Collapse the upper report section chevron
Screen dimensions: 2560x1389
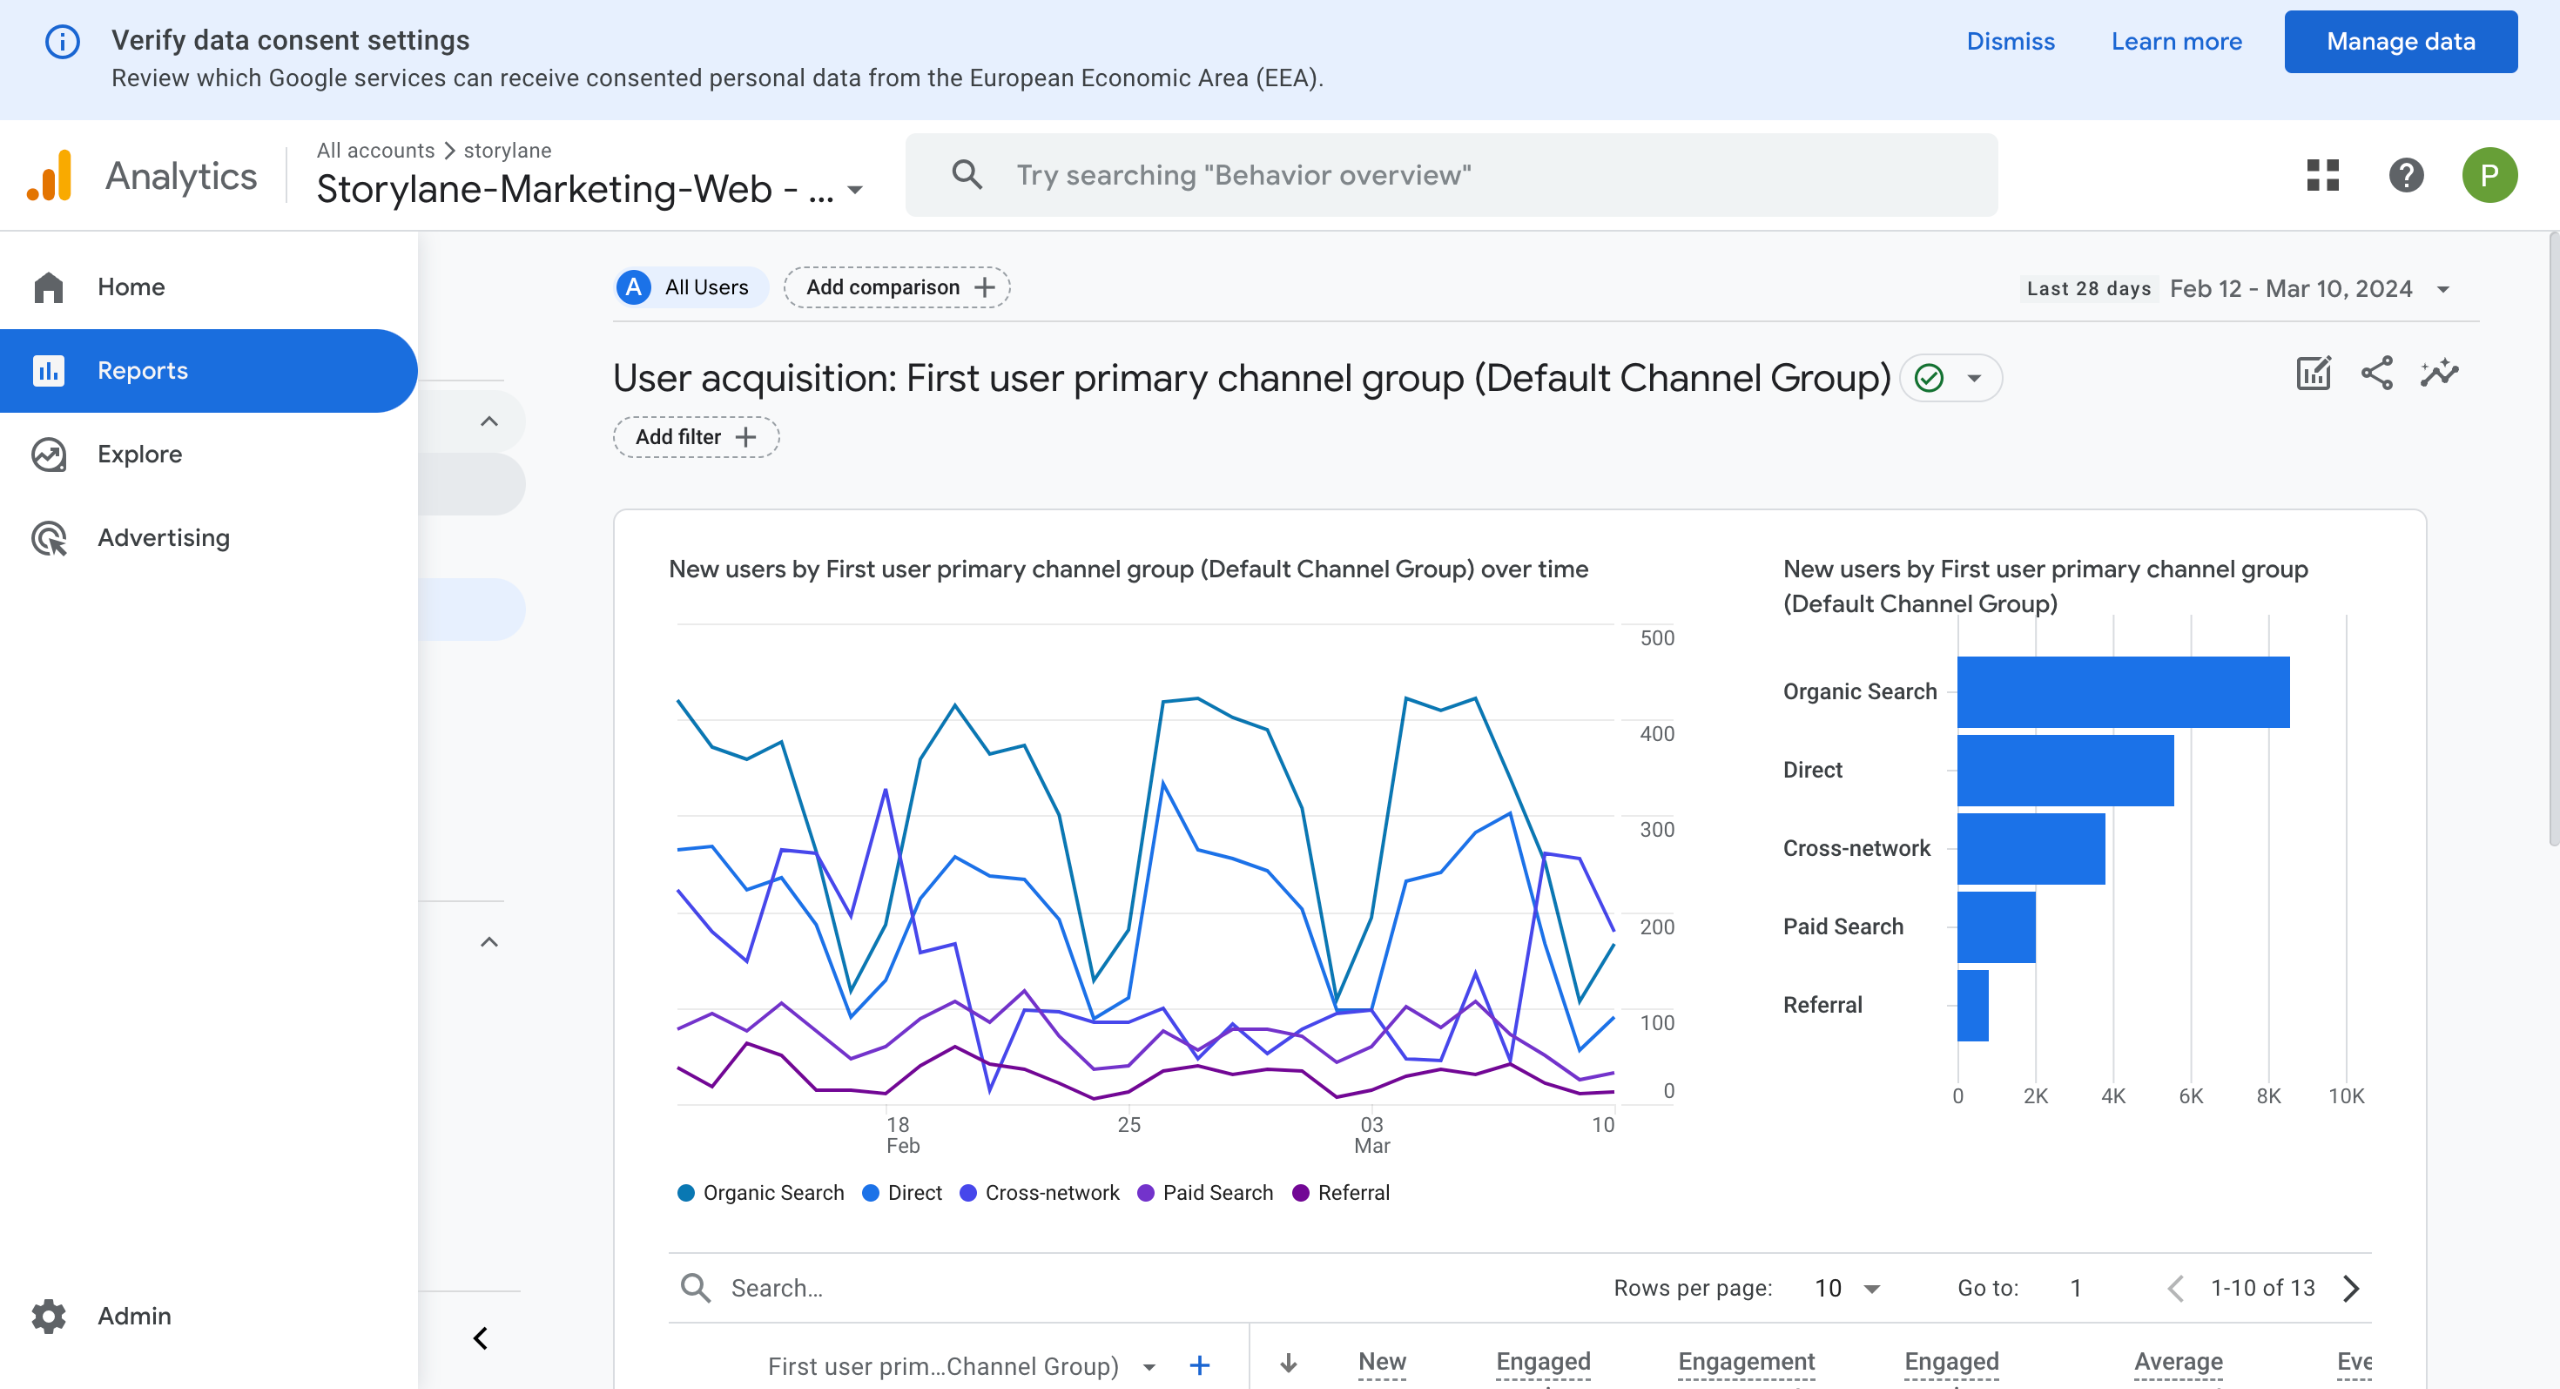(x=489, y=421)
